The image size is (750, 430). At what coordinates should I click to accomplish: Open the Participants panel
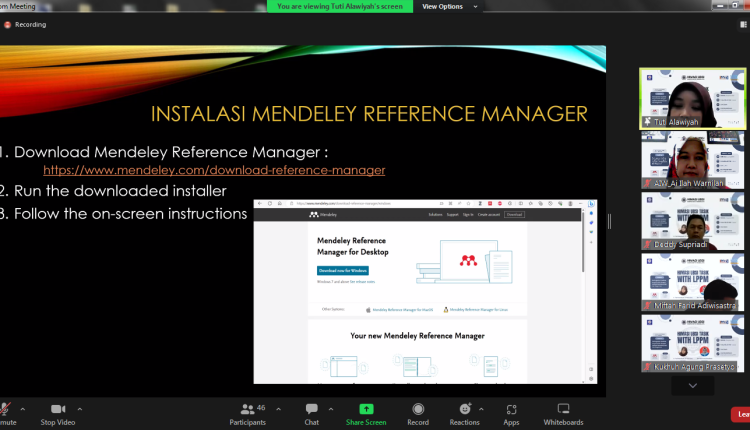pyautogui.click(x=247, y=414)
